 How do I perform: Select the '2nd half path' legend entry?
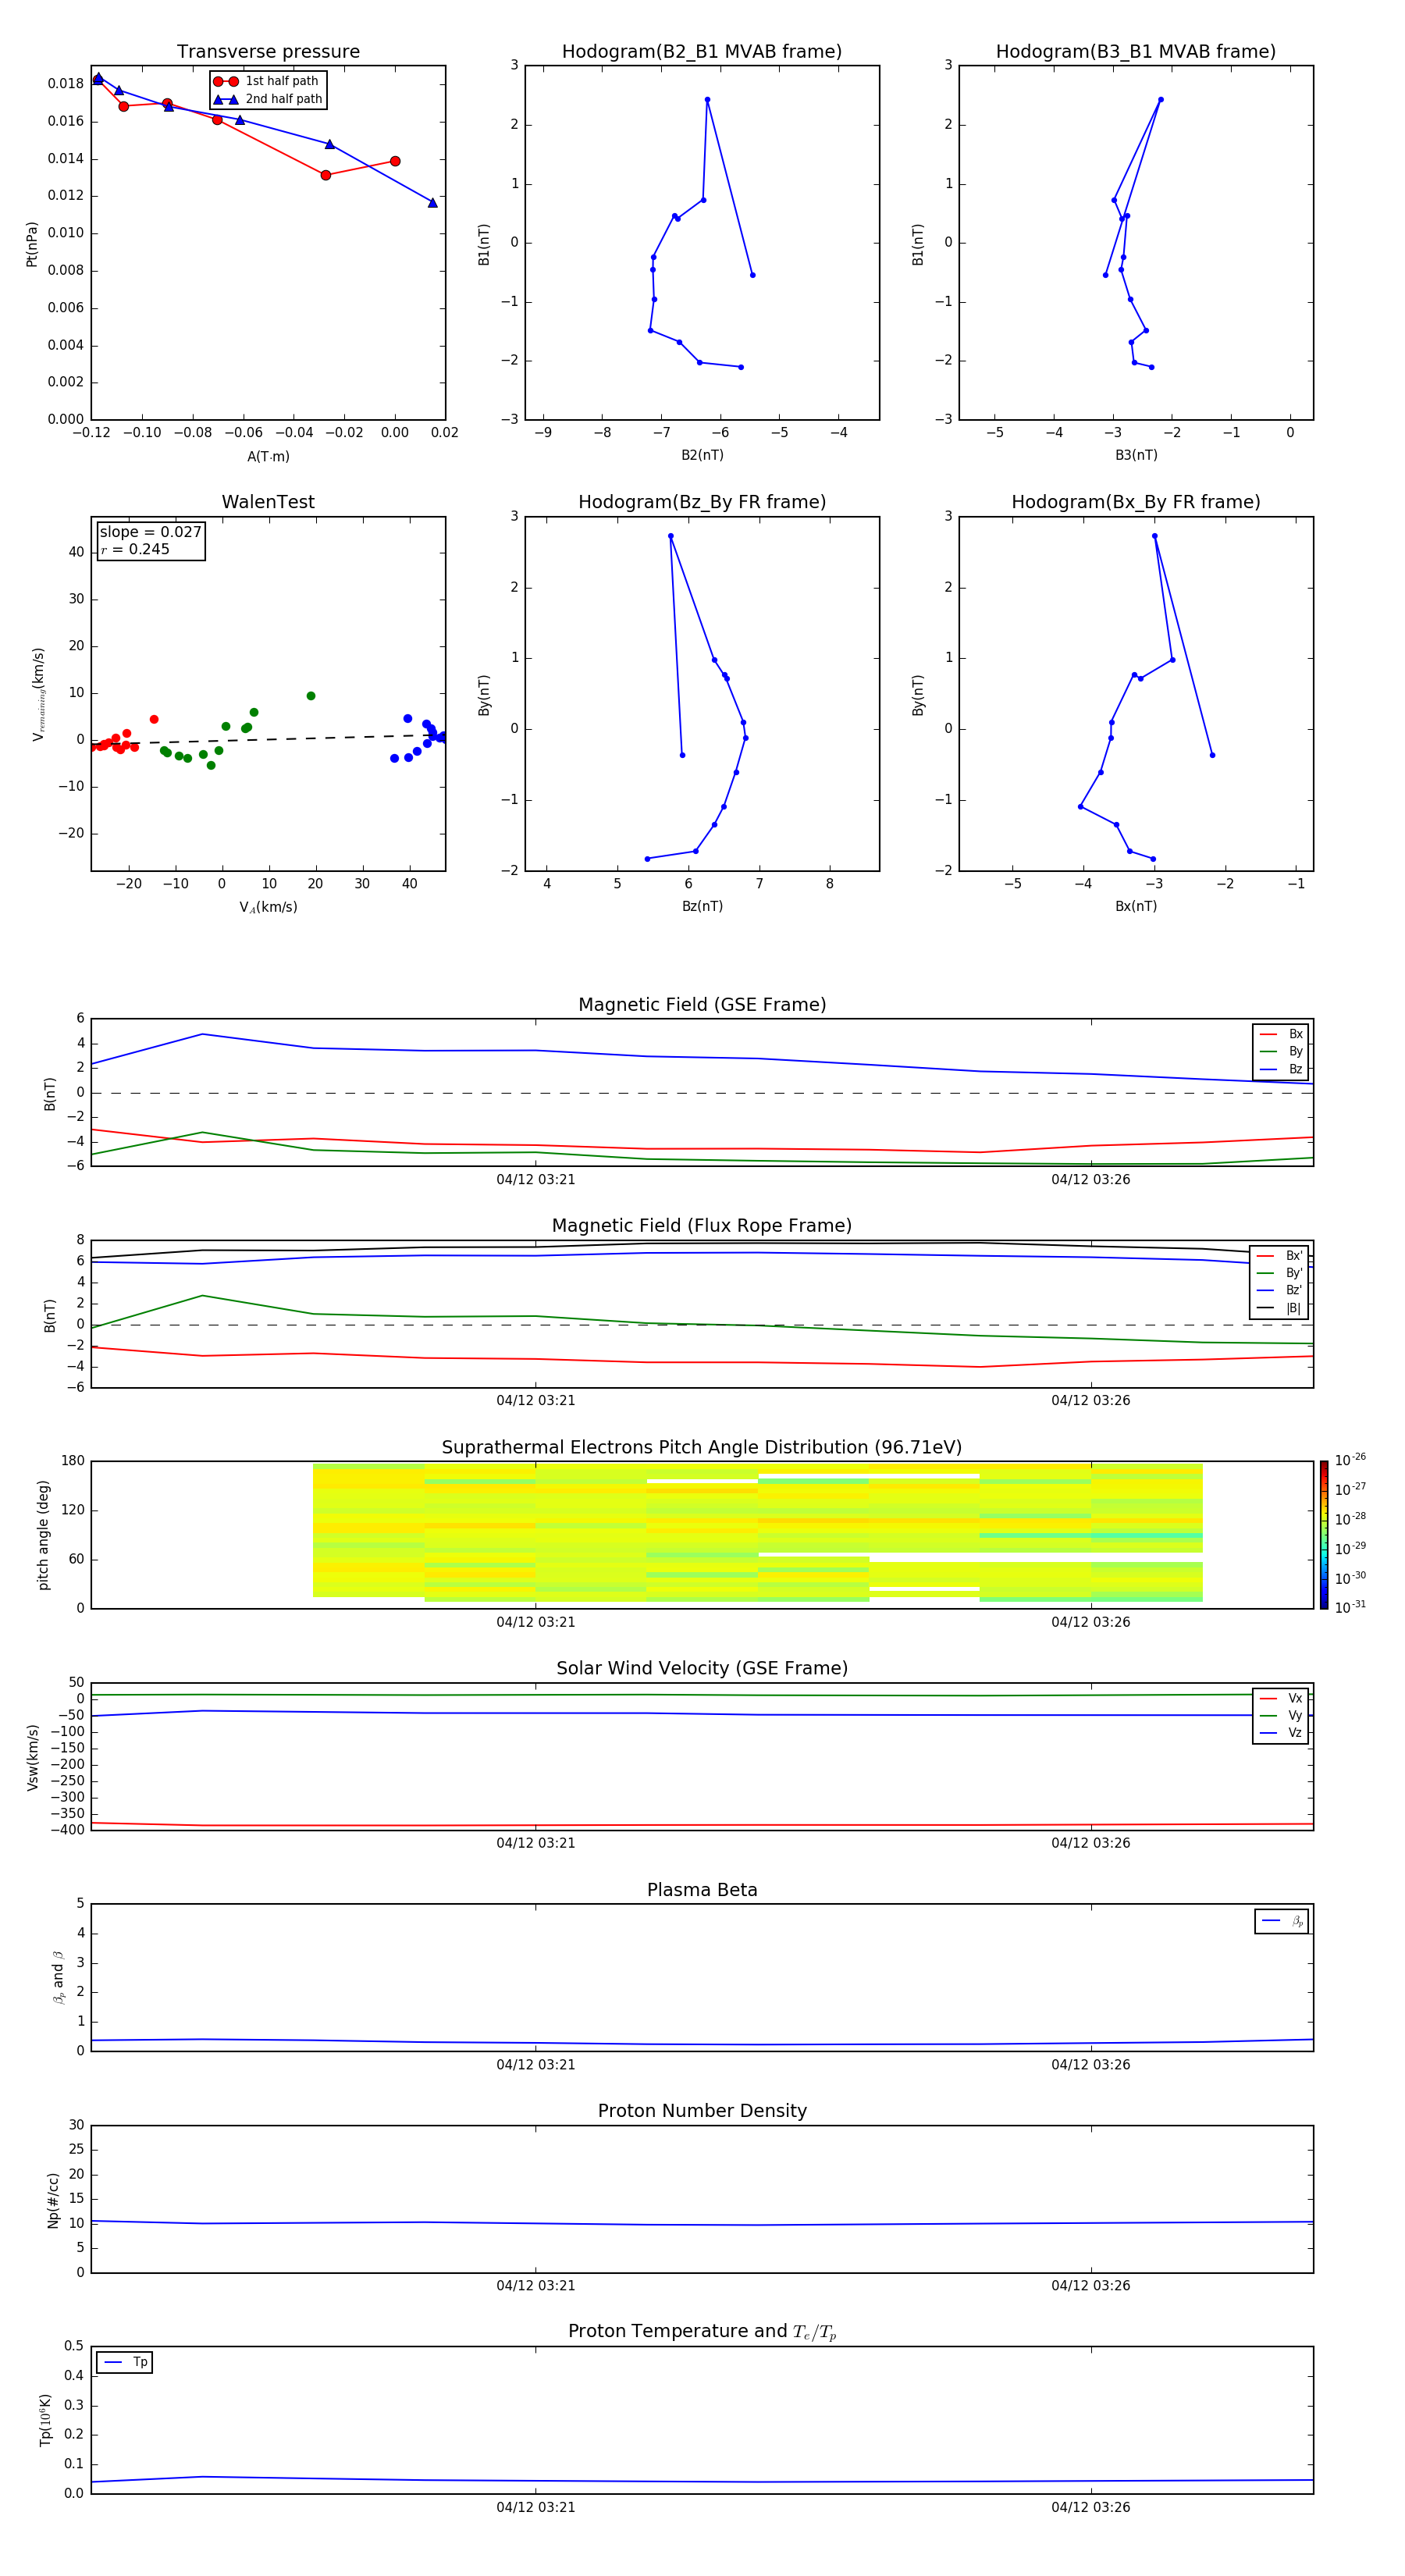pos(268,99)
